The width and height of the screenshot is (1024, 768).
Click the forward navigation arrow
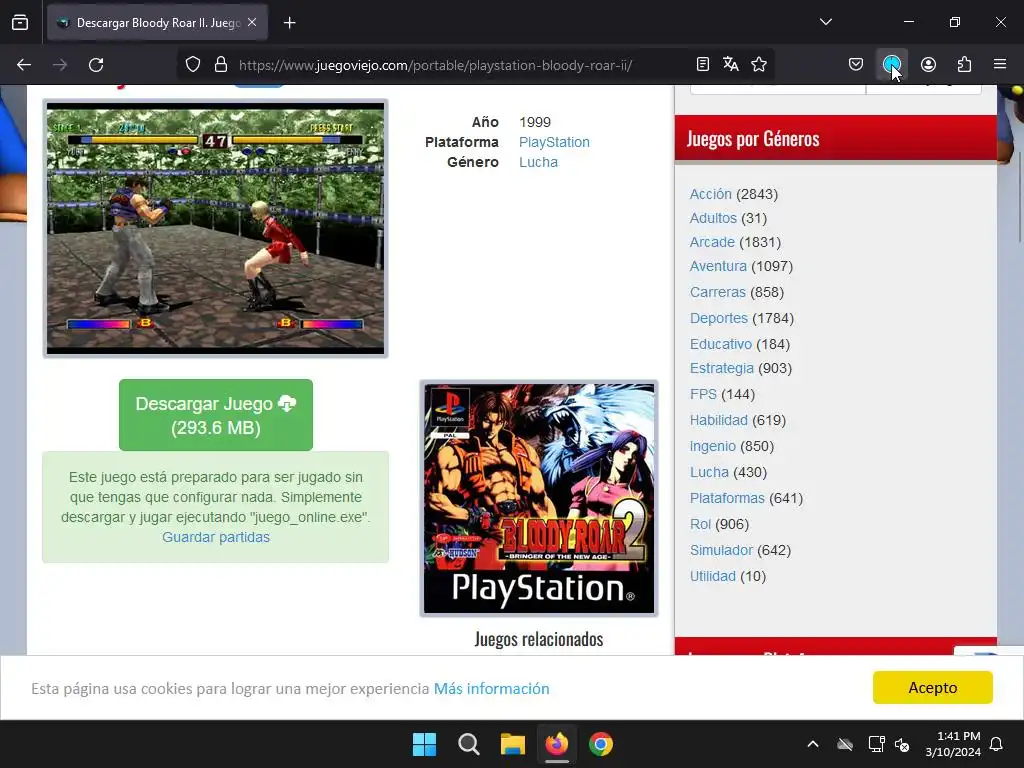[60, 65]
